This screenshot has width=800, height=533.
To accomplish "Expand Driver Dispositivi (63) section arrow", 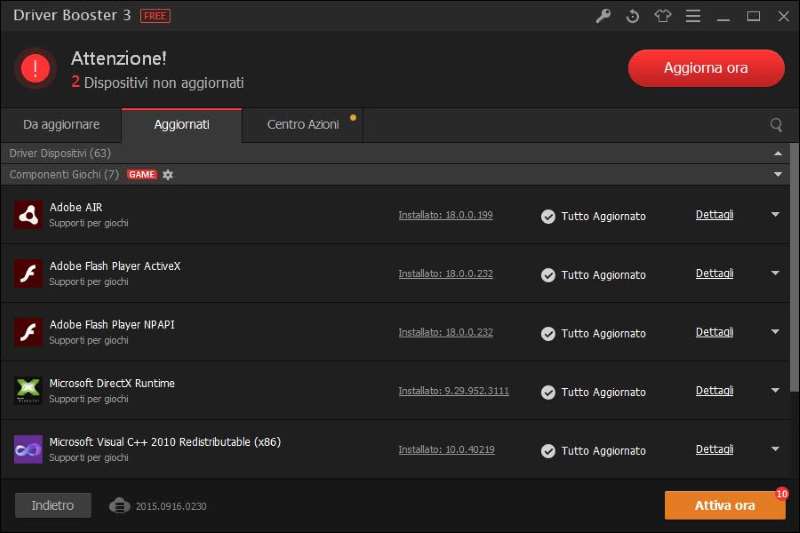I will tap(778, 153).
